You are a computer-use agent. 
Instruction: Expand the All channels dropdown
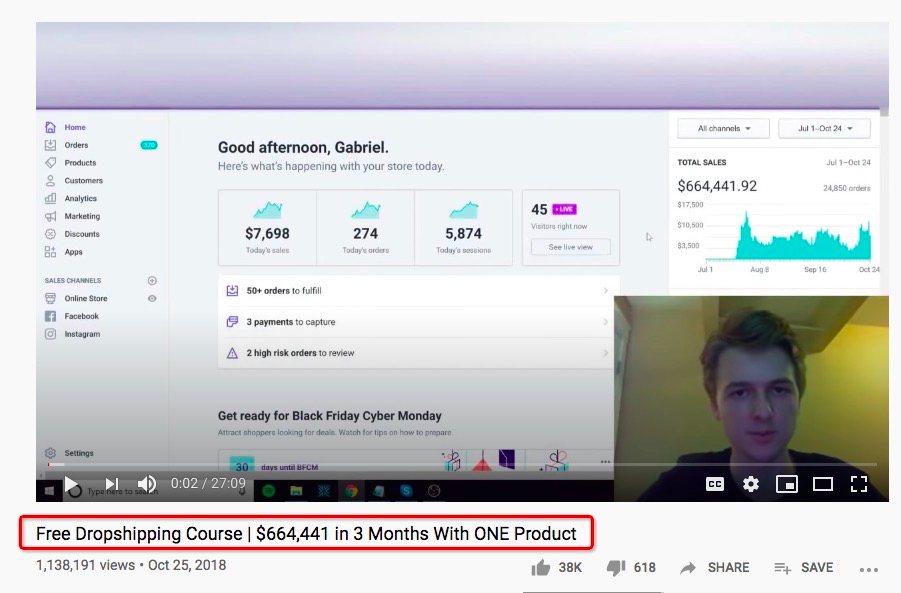tap(723, 129)
